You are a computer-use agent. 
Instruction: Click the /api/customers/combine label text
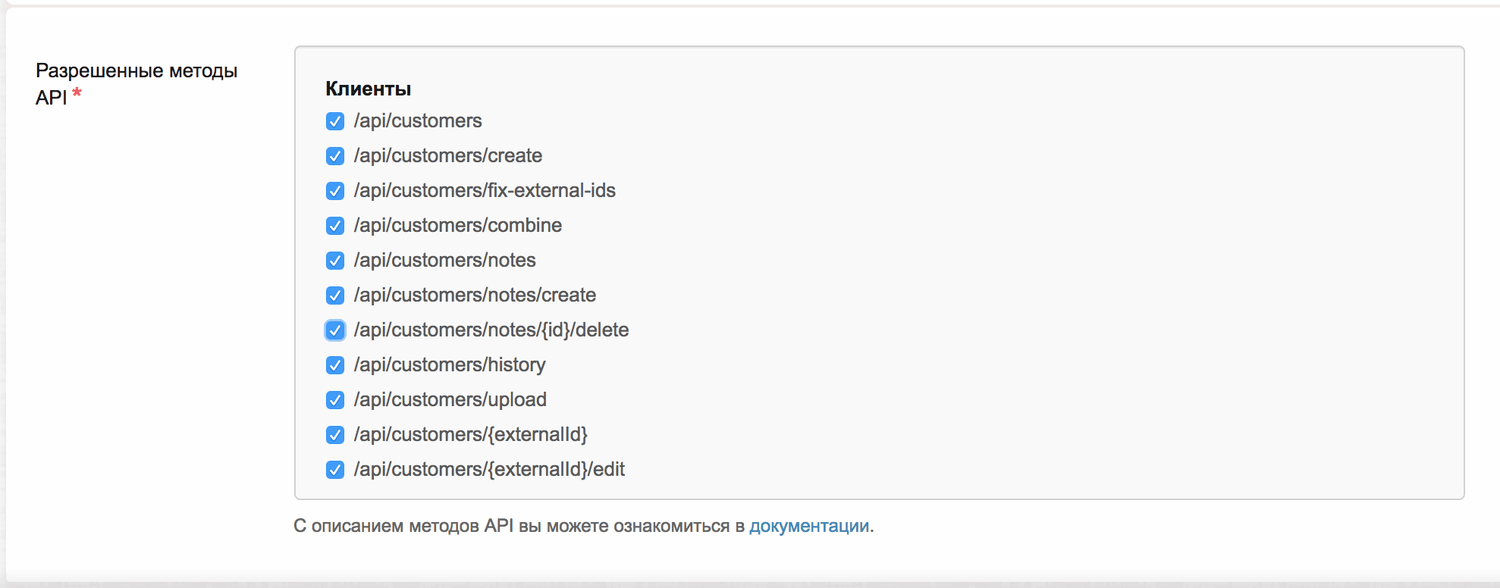[x=458, y=225]
